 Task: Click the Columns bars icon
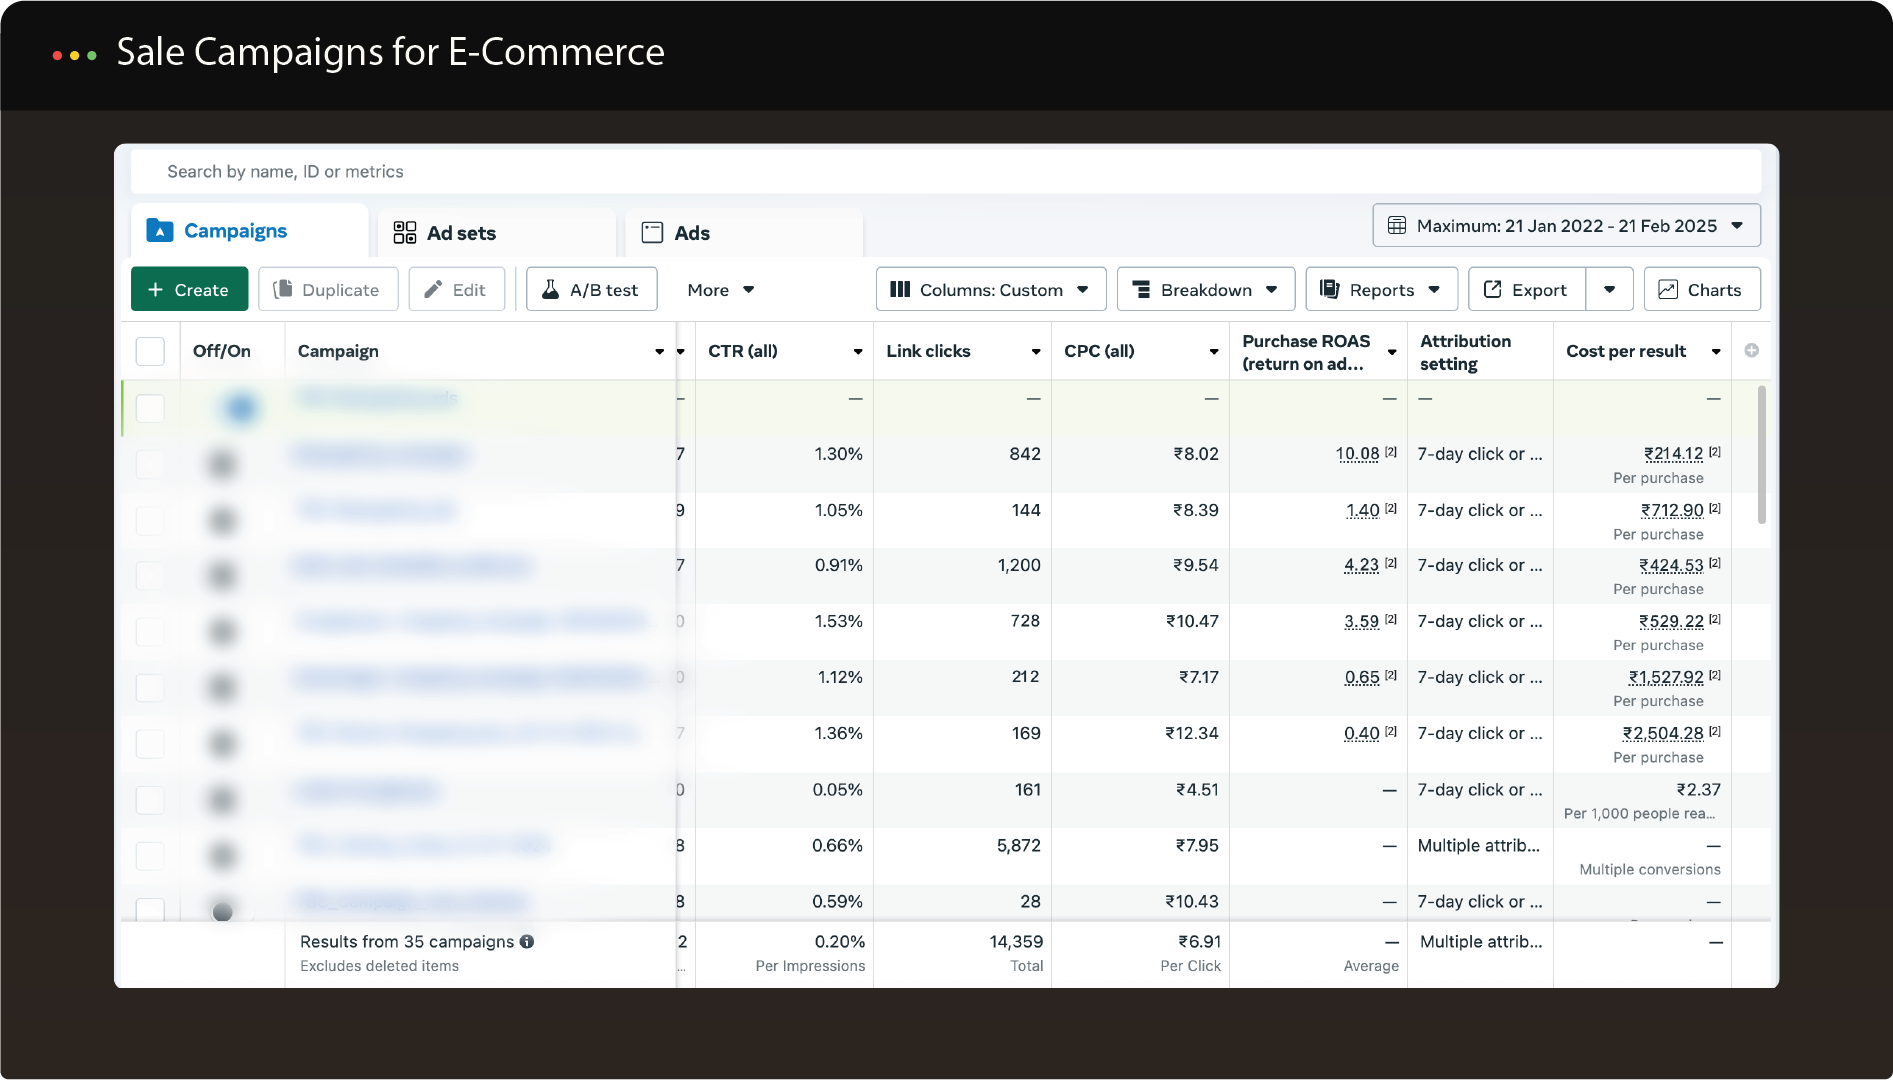pyautogui.click(x=900, y=289)
